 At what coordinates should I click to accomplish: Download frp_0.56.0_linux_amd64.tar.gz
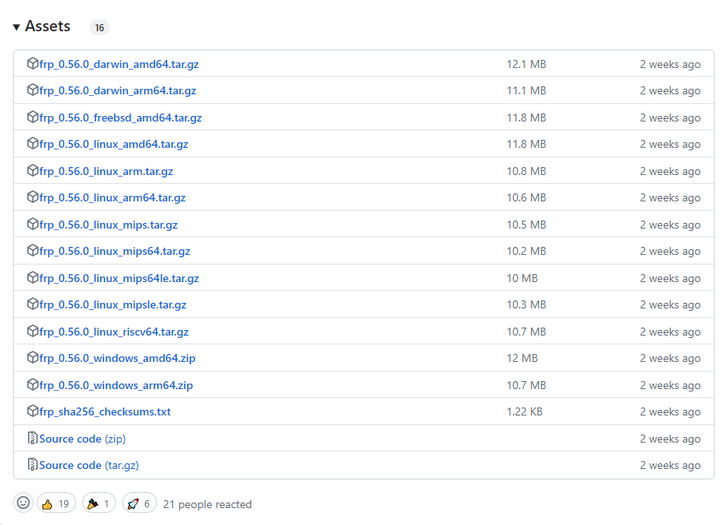(x=113, y=144)
